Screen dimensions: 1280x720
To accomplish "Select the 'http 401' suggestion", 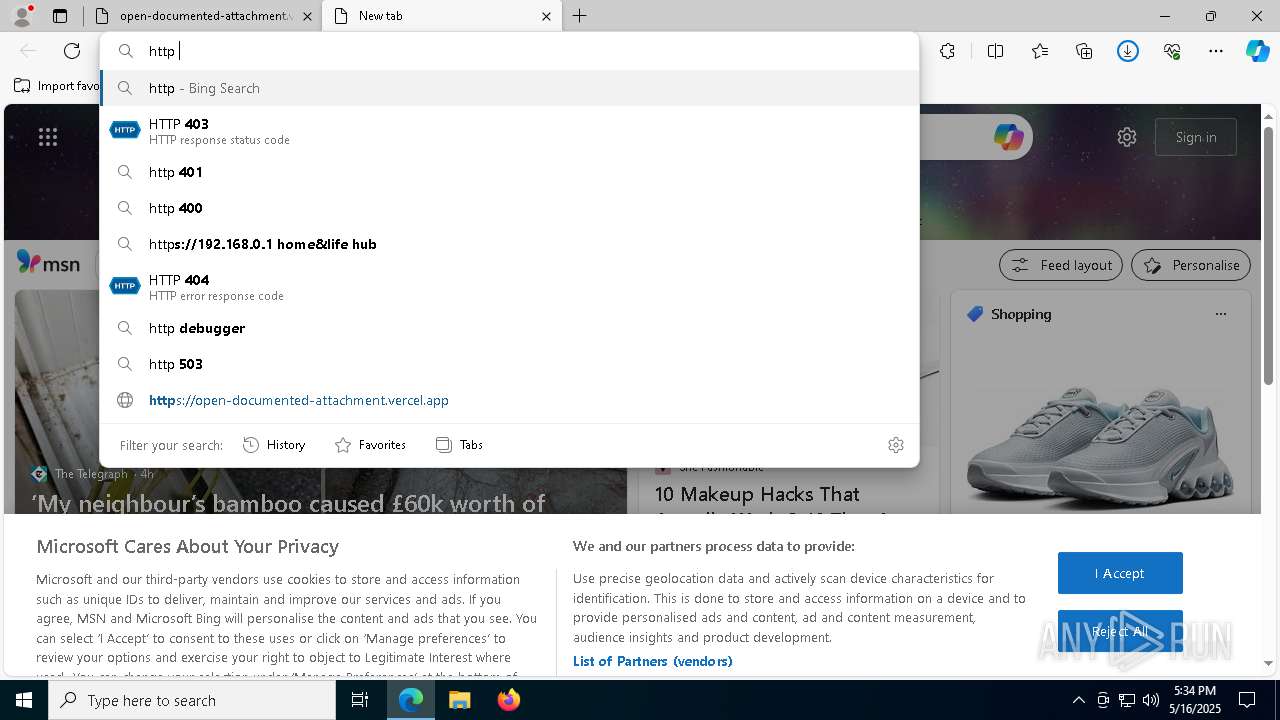I will coord(509,172).
